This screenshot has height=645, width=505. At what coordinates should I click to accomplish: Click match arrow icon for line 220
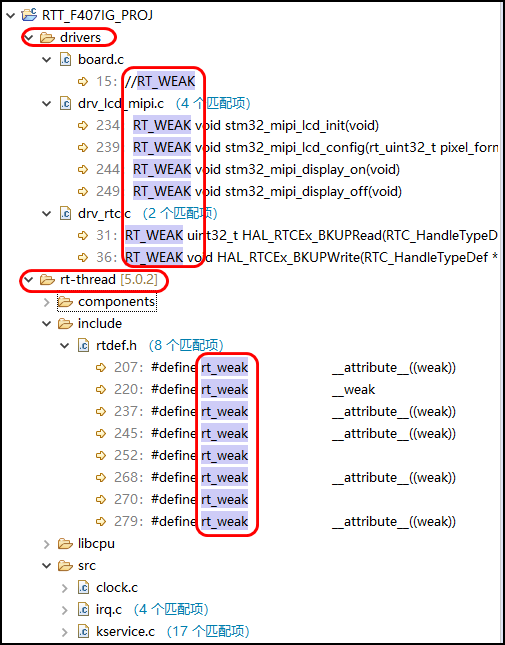(102, 390)
